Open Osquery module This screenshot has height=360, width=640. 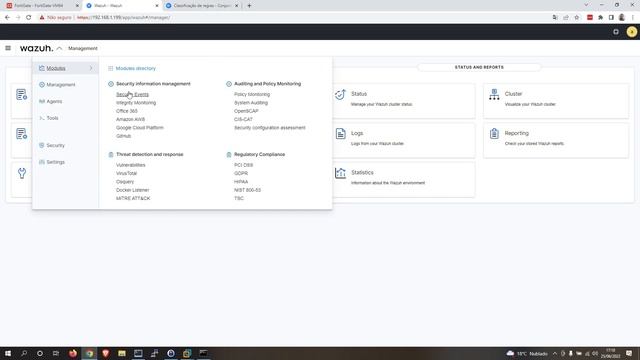click(125, 182)
